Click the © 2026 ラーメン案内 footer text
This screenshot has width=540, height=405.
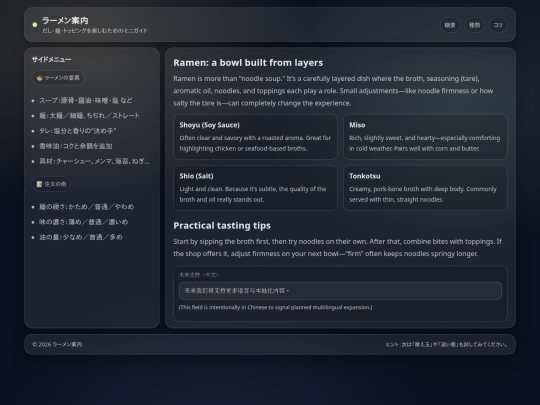click(x=57, y=344)
